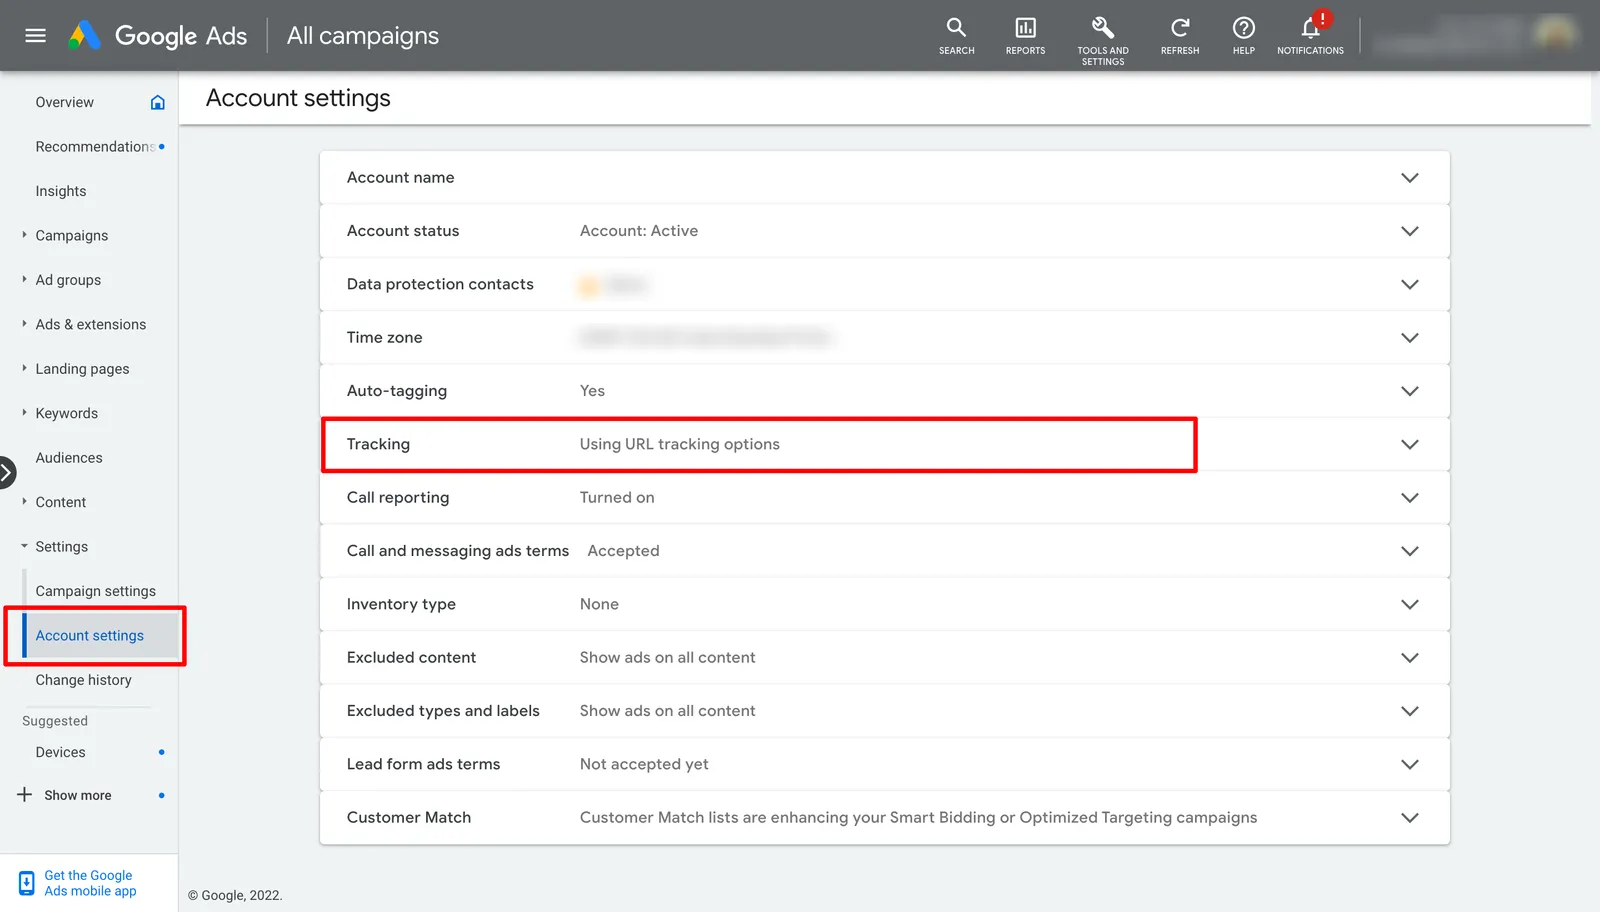Select Campaign settings
Screen dimensions: 1600x912
96,591
